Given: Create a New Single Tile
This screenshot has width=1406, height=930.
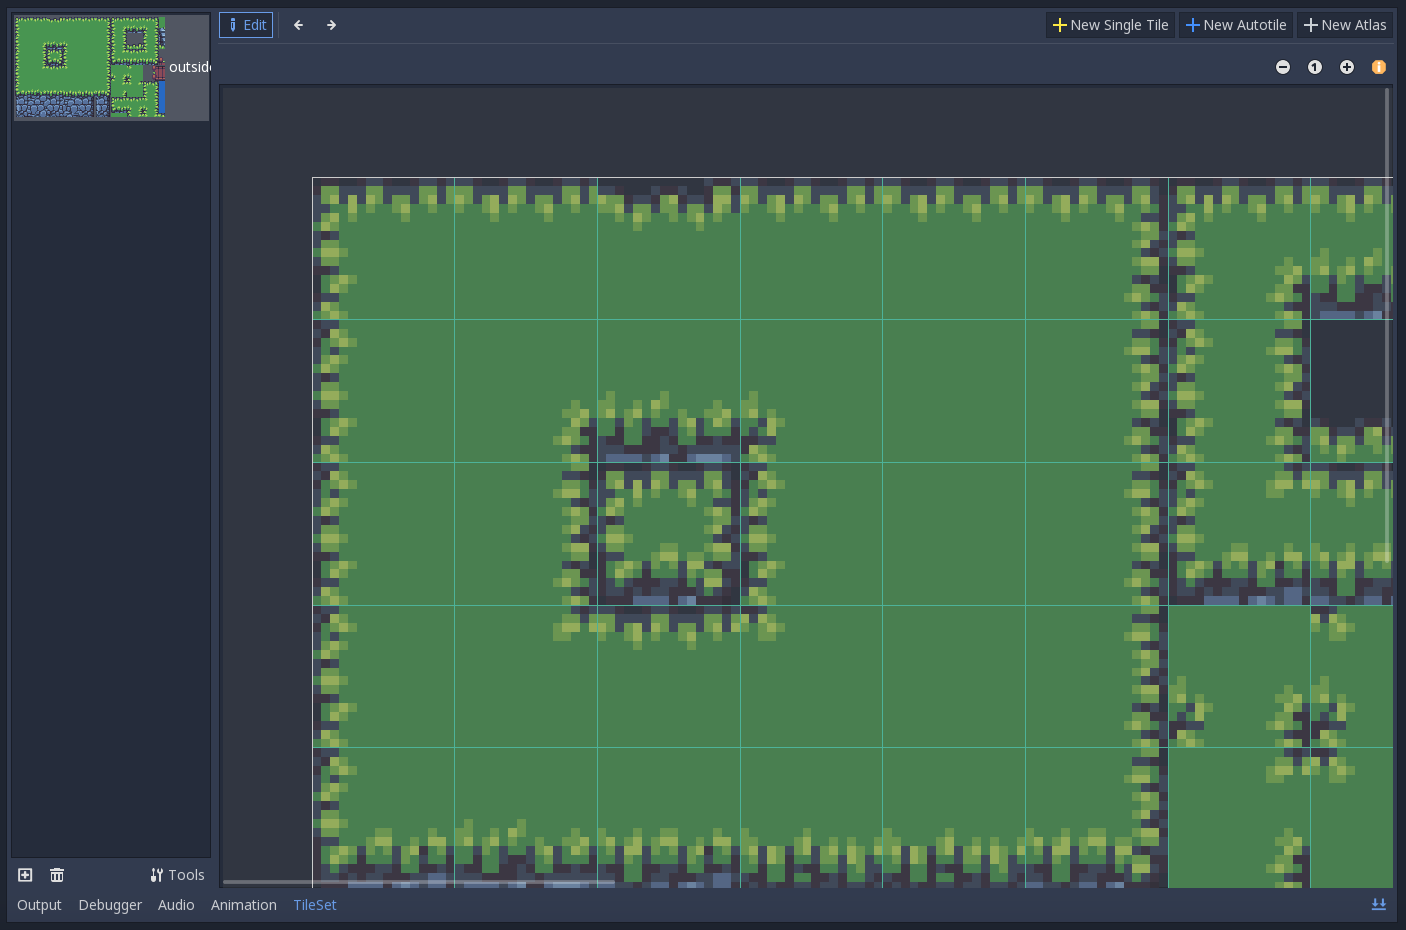Looking at the screenshot, I should click(1109, 24).
